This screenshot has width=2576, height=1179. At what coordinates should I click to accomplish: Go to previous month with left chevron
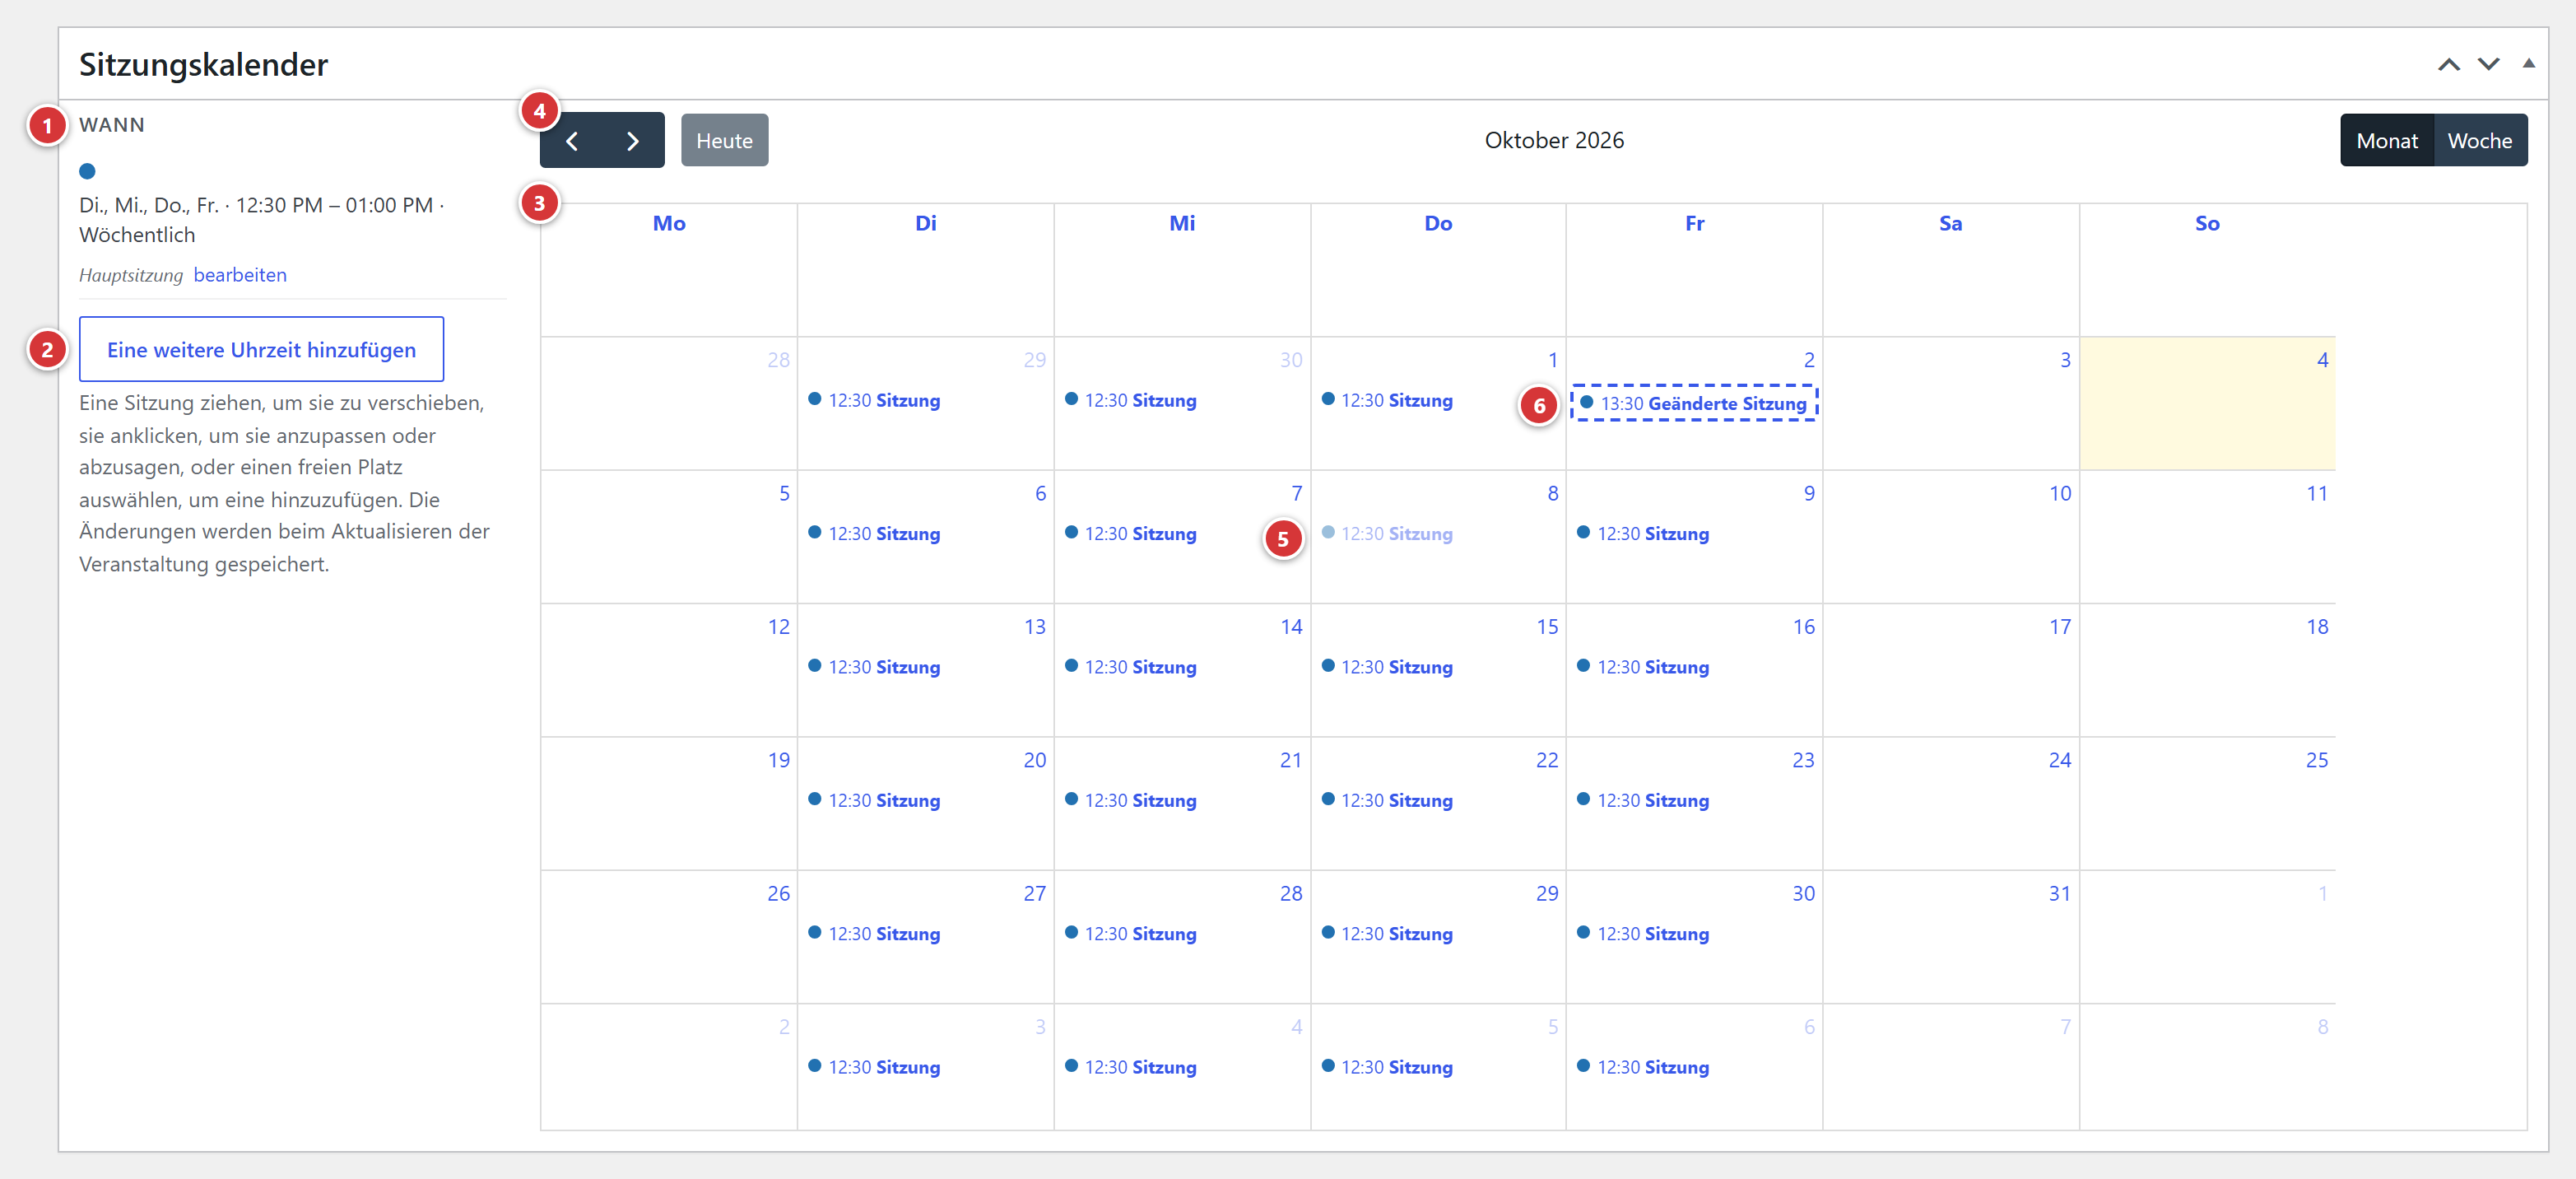572,141
